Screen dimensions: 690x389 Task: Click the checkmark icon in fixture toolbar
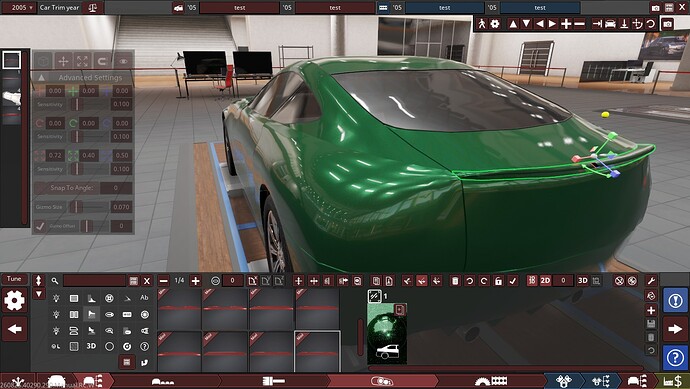513,281
